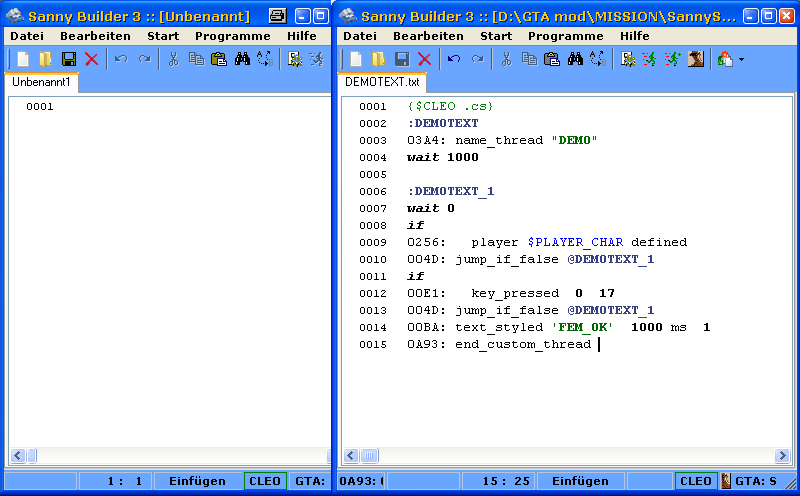Toggle Einfügen mode in Unbenannt status bar
Screen dimensions: 800x496
(197, 481)
